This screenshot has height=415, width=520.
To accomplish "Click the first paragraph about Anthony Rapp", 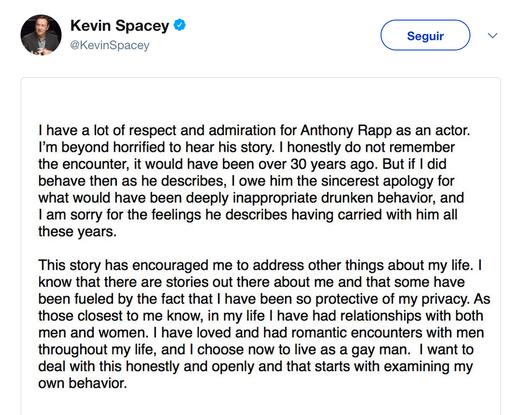I will tap(254, 181).
